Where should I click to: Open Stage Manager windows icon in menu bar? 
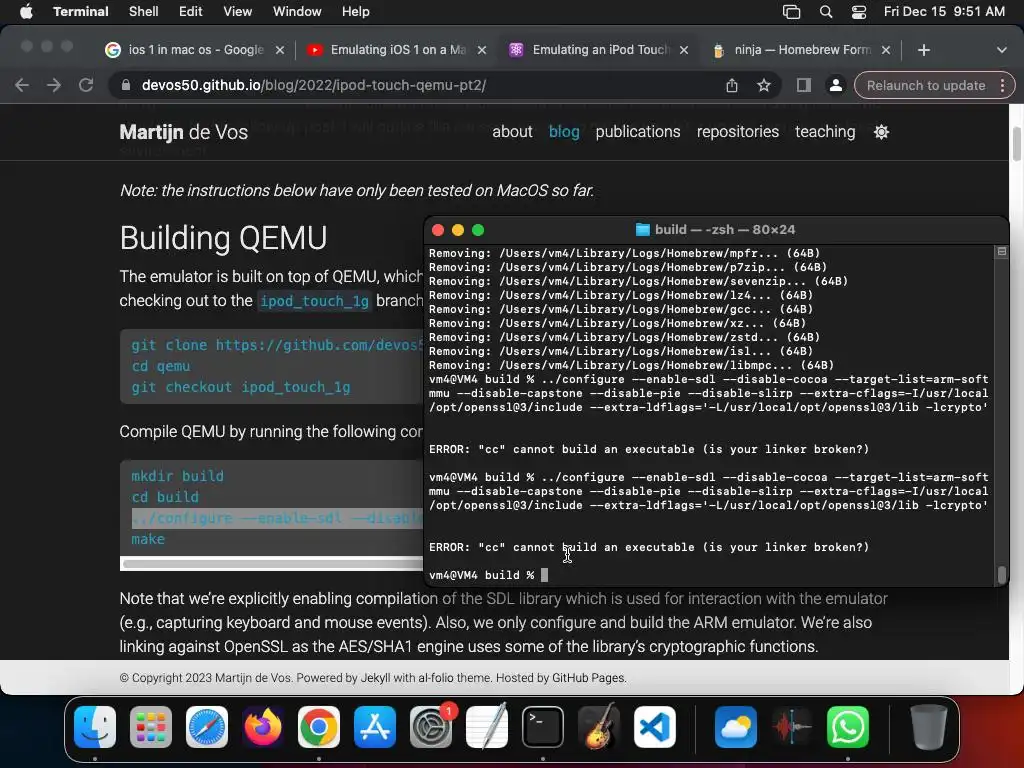(792, 11)
